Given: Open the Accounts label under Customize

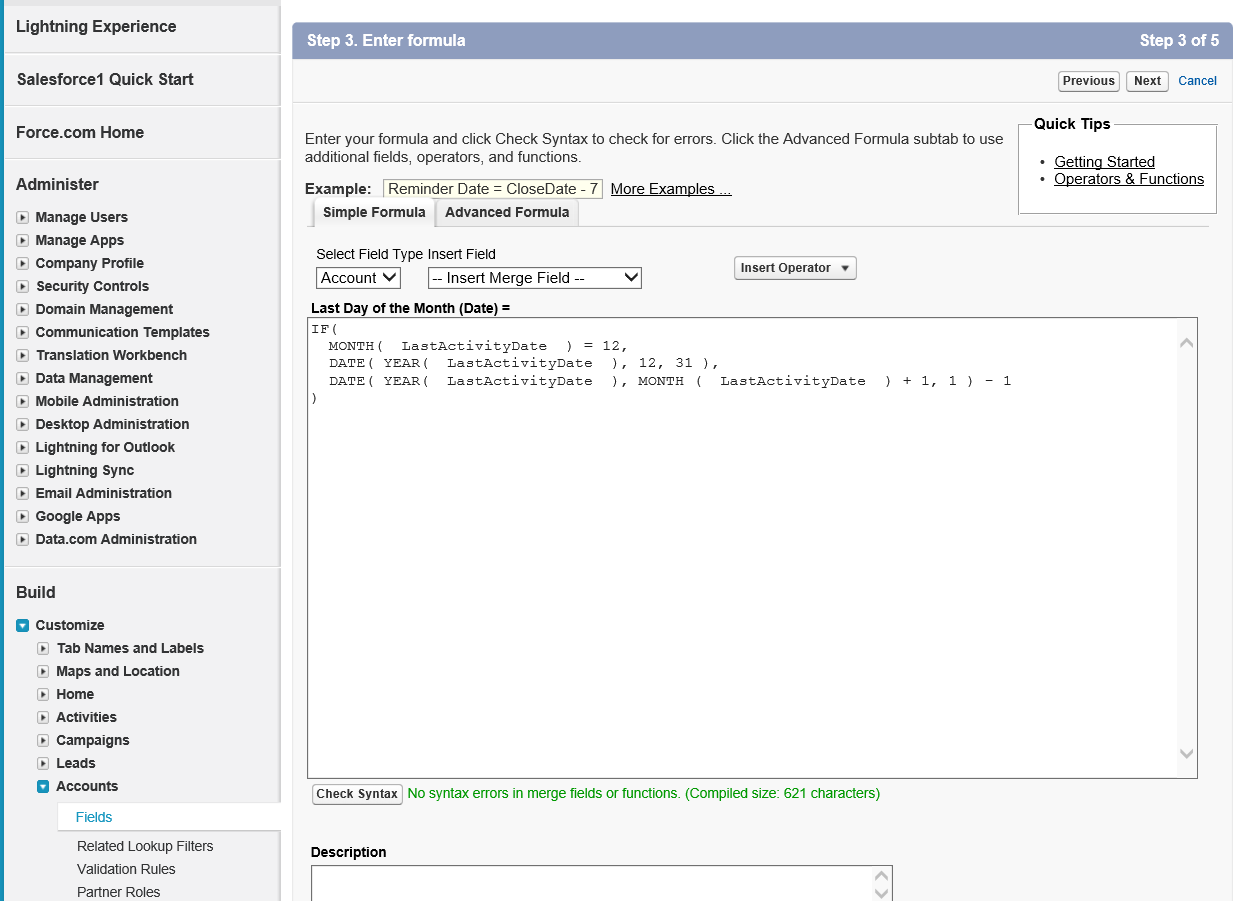Looking at the screenshot, I should [x=87, y=786].
